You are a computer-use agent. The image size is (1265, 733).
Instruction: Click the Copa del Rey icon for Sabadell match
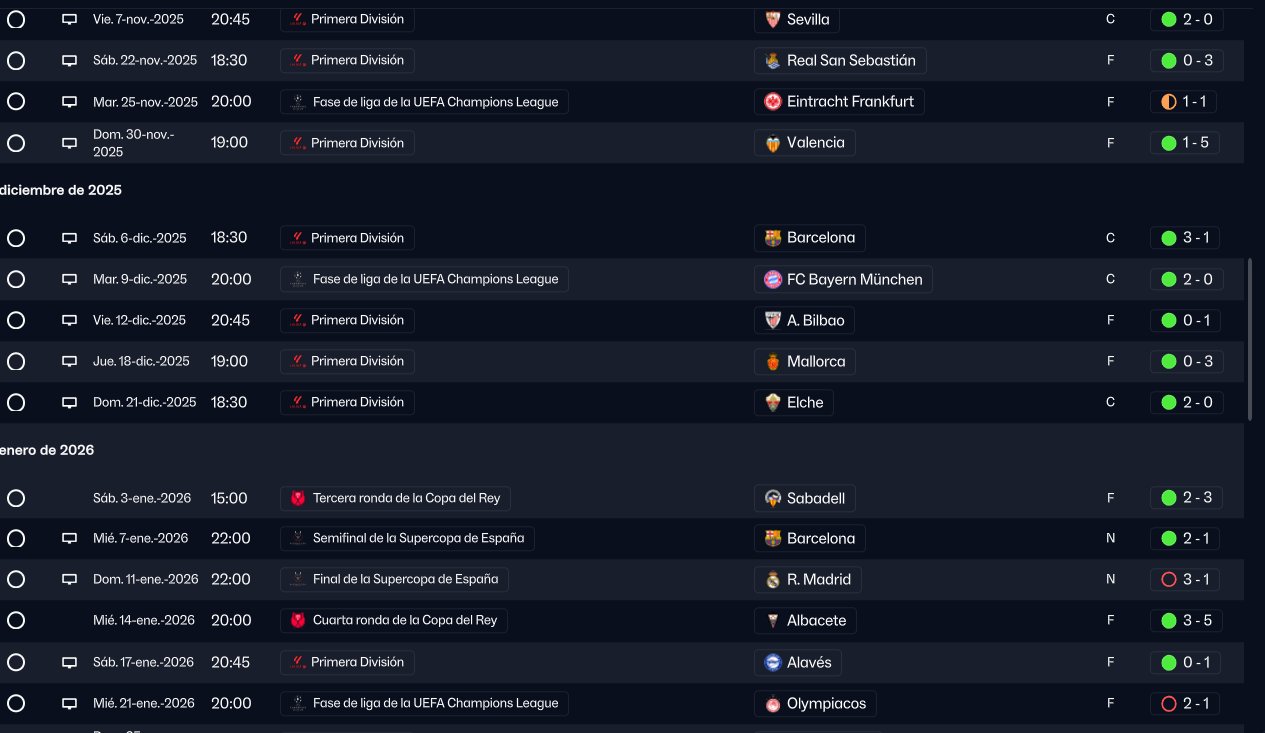coord(298,498)
